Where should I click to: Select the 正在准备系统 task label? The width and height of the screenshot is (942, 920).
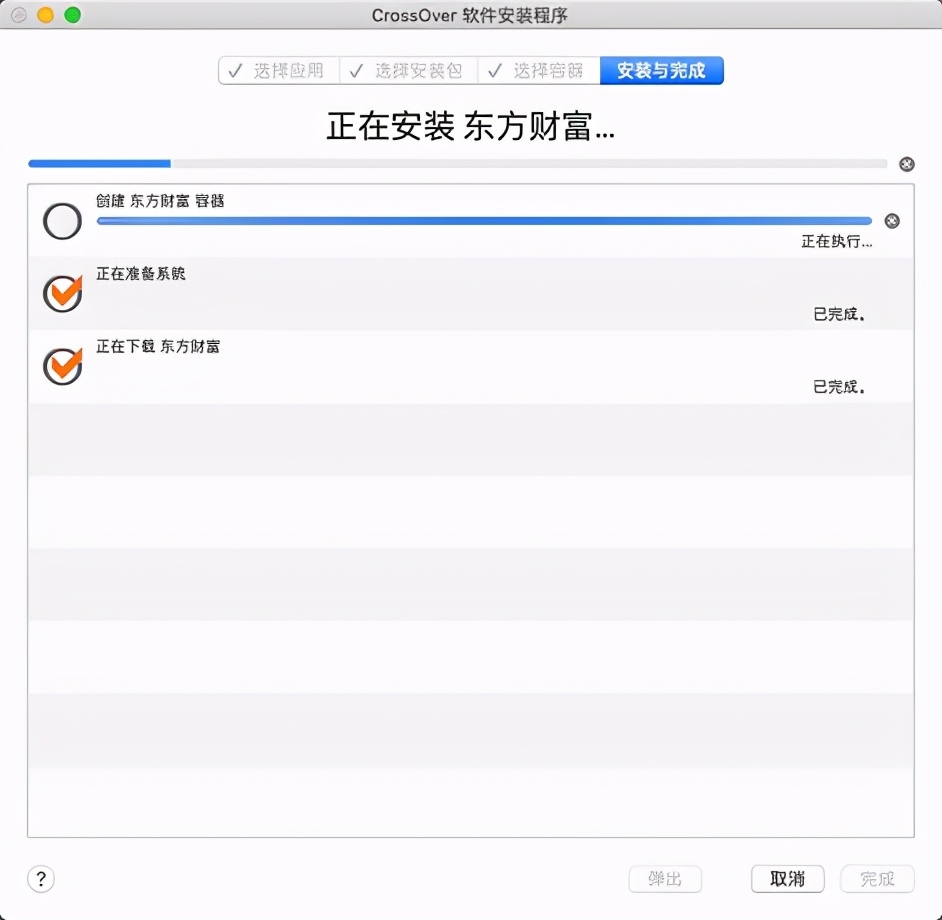141,273
